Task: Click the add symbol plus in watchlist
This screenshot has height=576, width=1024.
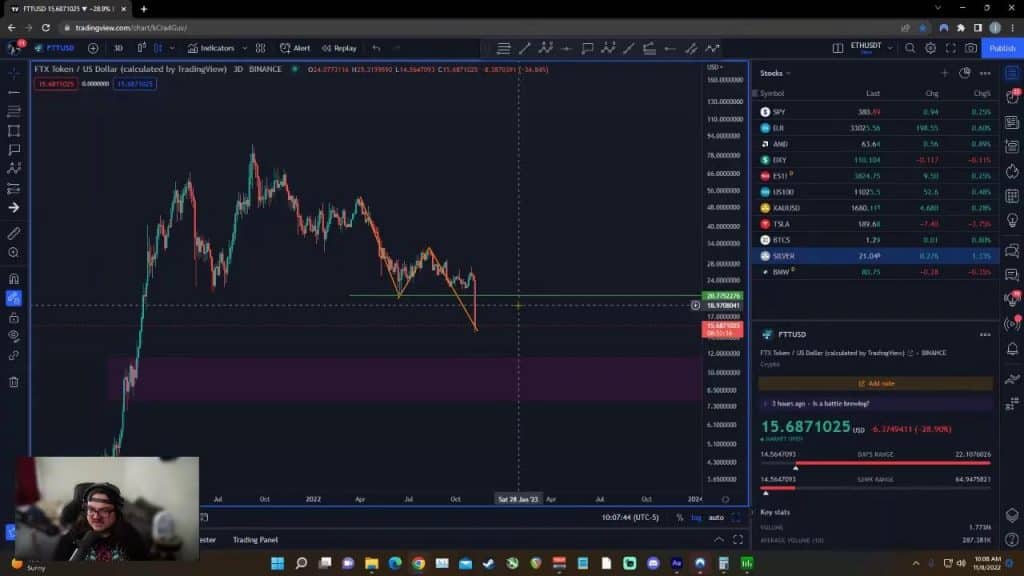Action: [944, 73]
